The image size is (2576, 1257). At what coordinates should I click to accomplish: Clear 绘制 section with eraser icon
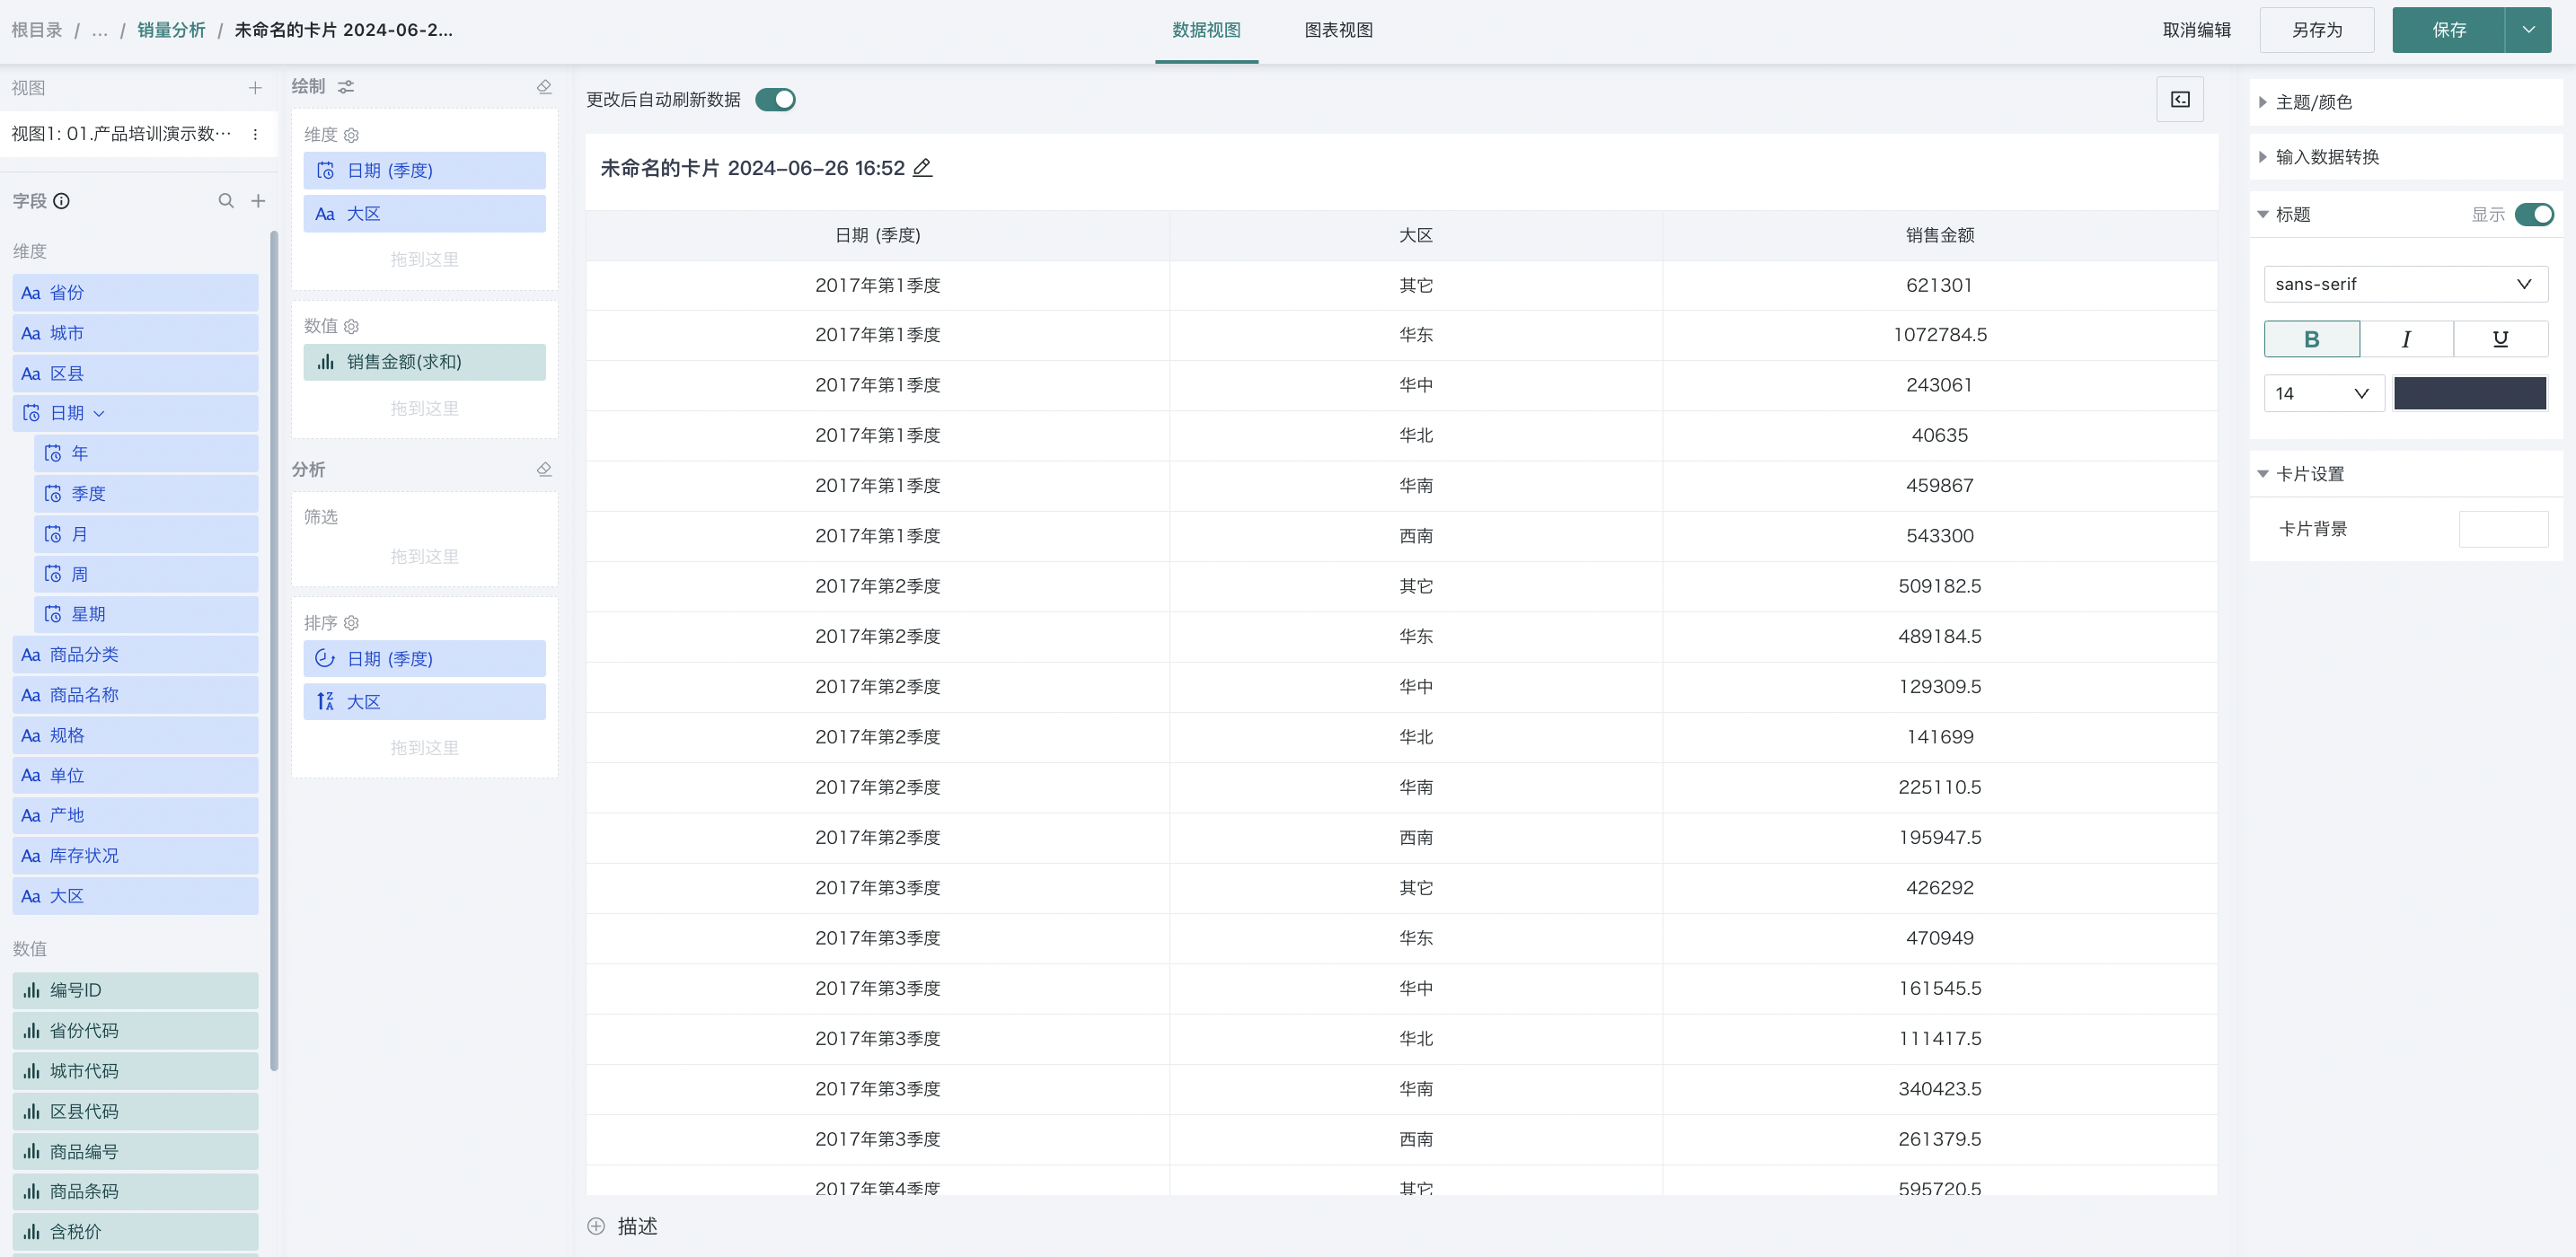click(544, 87)
